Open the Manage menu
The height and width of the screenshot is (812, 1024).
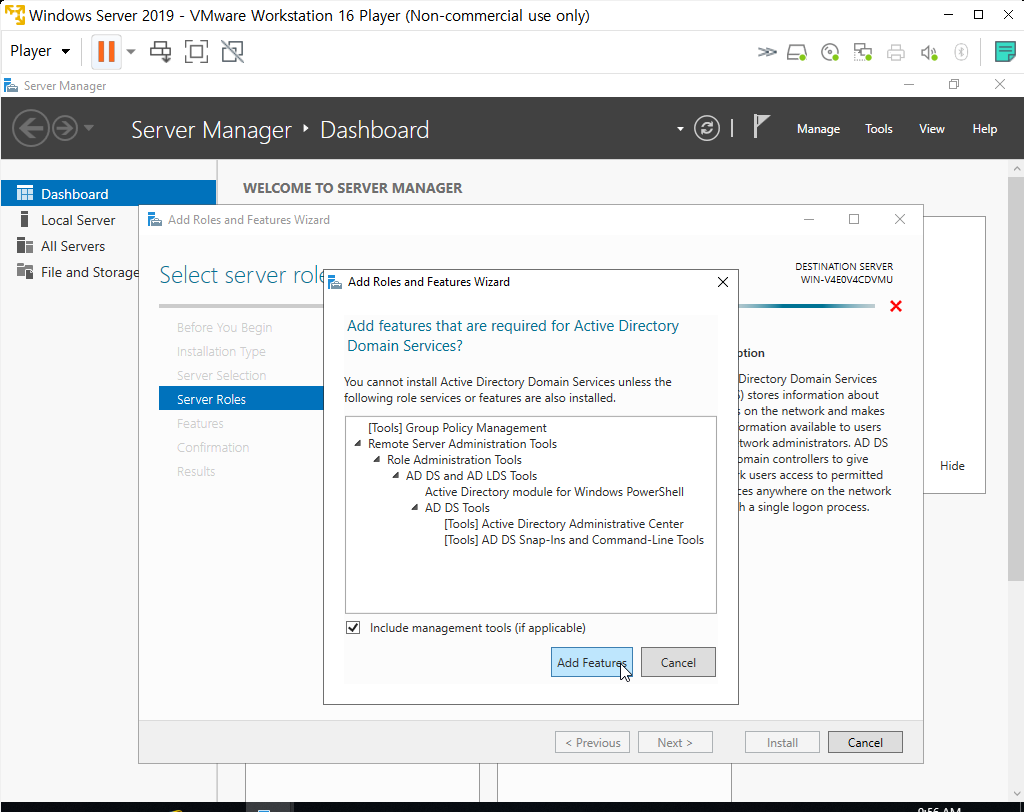tap(818, 129)
